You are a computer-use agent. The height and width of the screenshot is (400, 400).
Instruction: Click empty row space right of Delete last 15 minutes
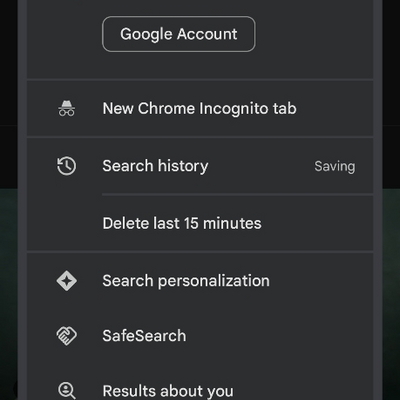coord(317,223)
